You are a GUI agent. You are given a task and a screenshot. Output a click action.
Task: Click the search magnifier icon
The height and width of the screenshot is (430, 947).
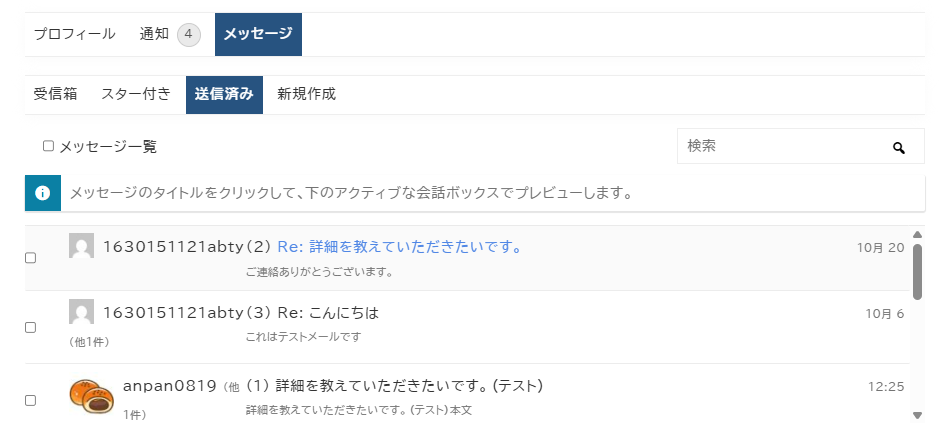(x=899, y=147)
